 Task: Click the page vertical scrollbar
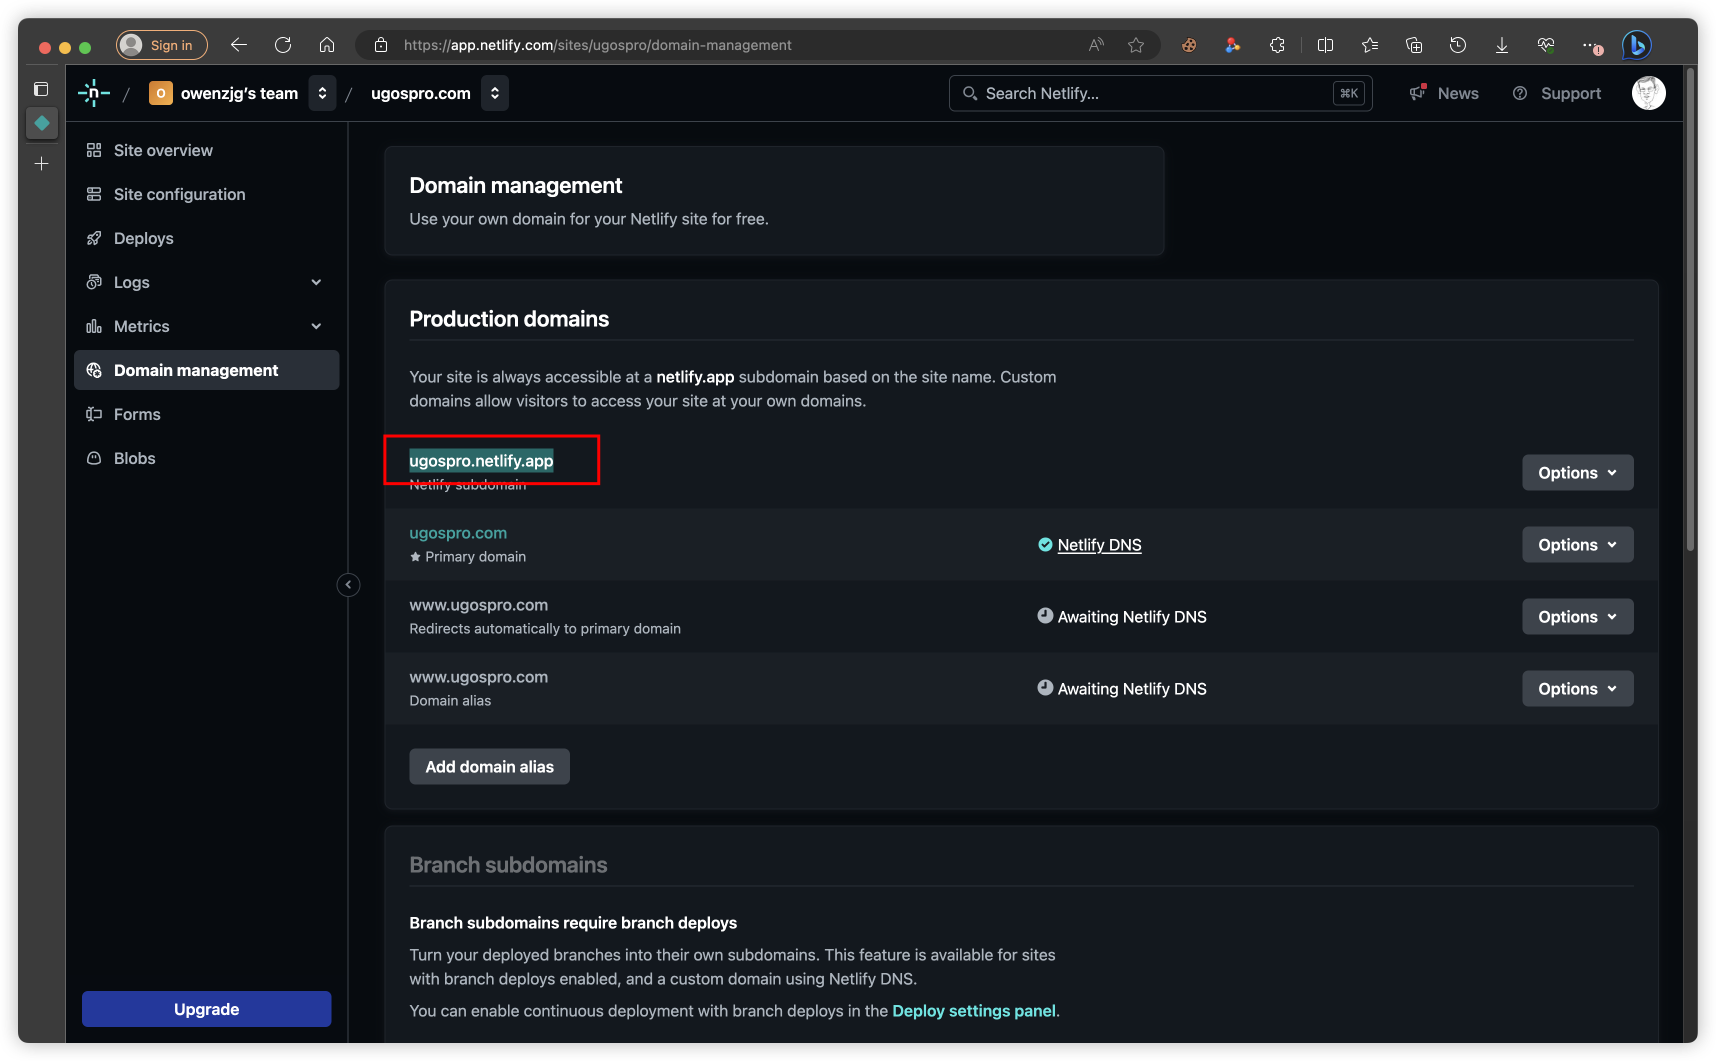(1690, 310)
